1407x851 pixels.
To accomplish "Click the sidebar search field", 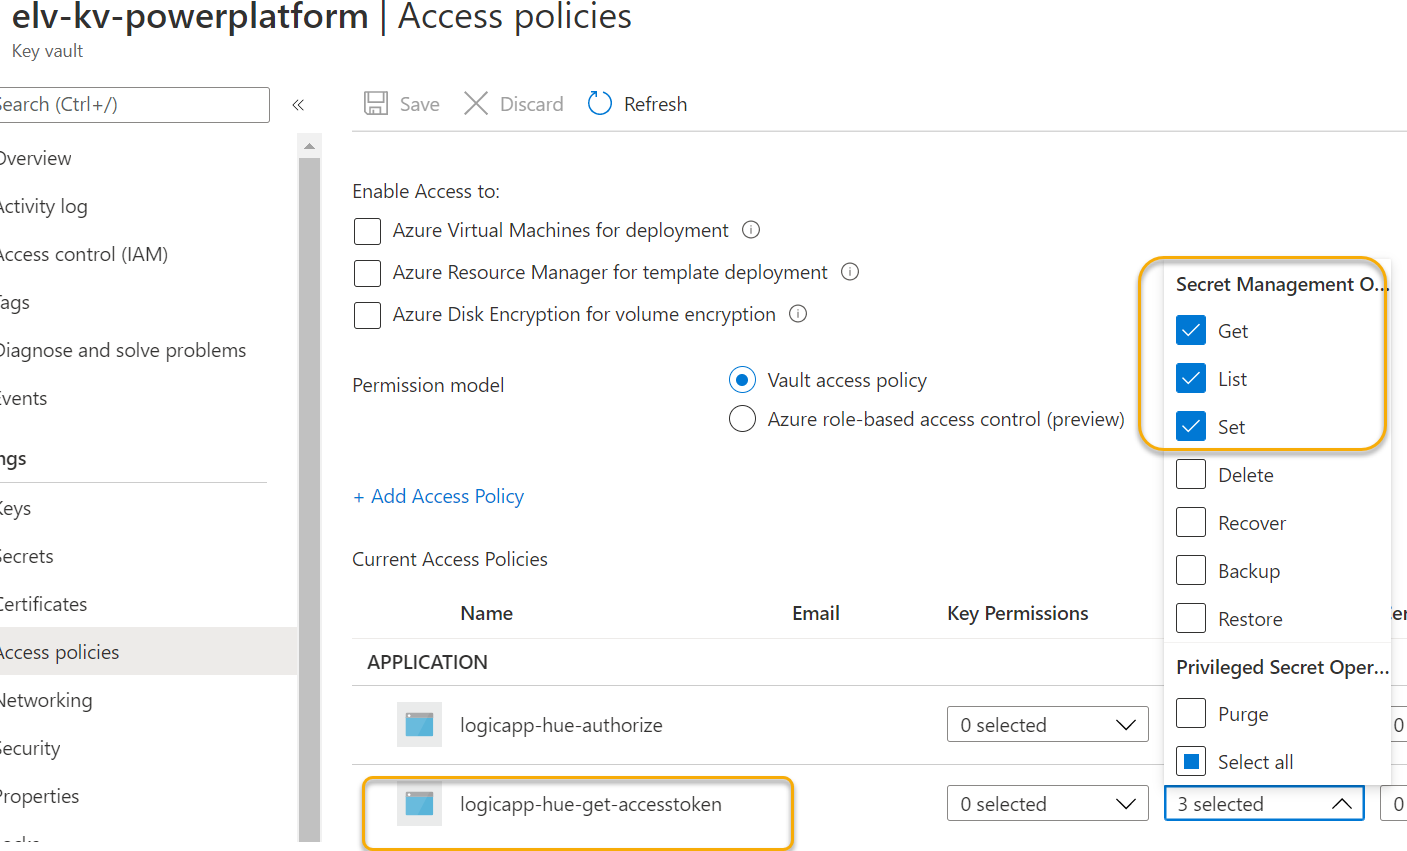I will point(133,105).
